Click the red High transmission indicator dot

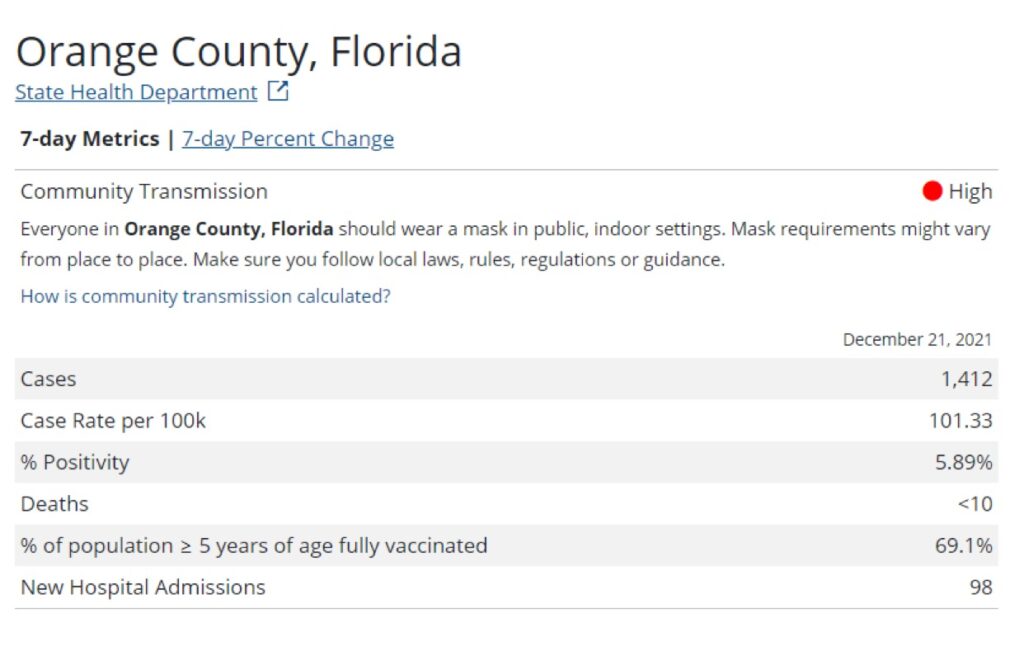(x=932, y=191)
